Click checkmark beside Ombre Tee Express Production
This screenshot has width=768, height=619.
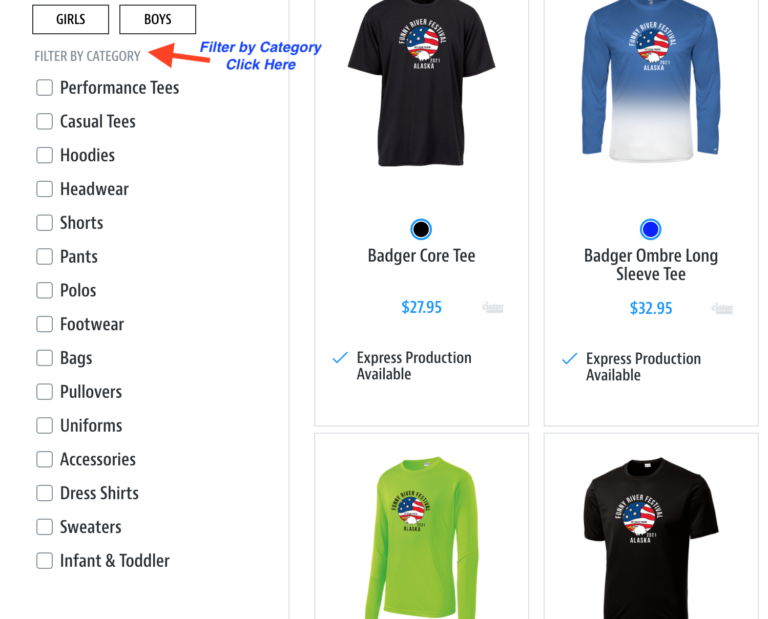coord(570,358)
